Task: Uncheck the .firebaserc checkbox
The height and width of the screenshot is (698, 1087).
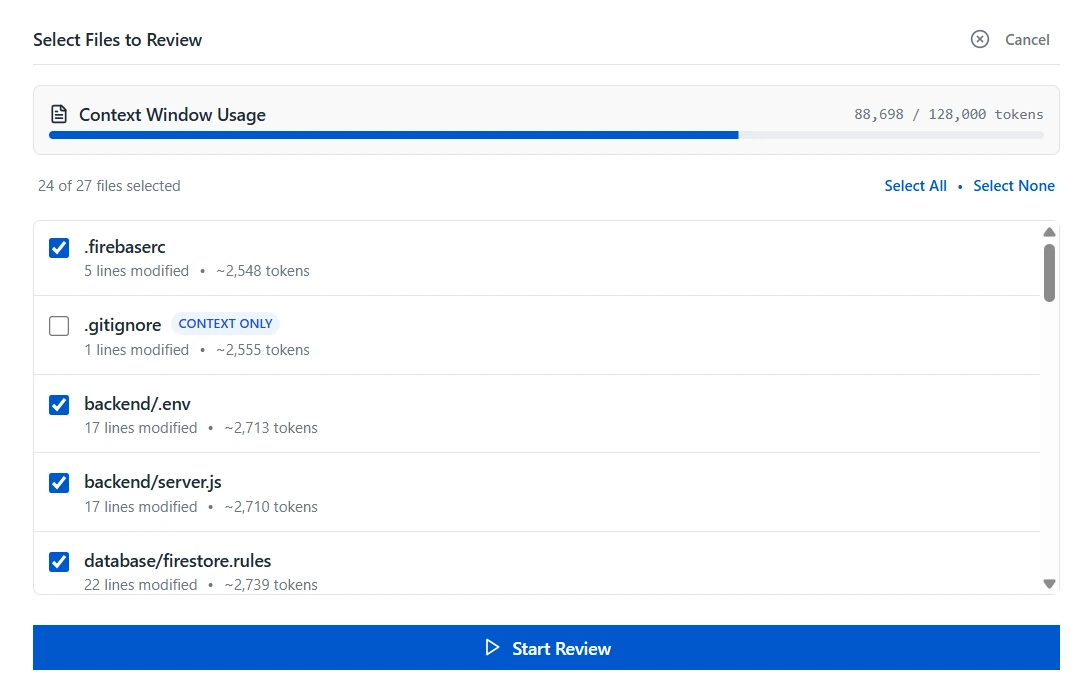Action: pyautogui.click(x=58, y=247)
